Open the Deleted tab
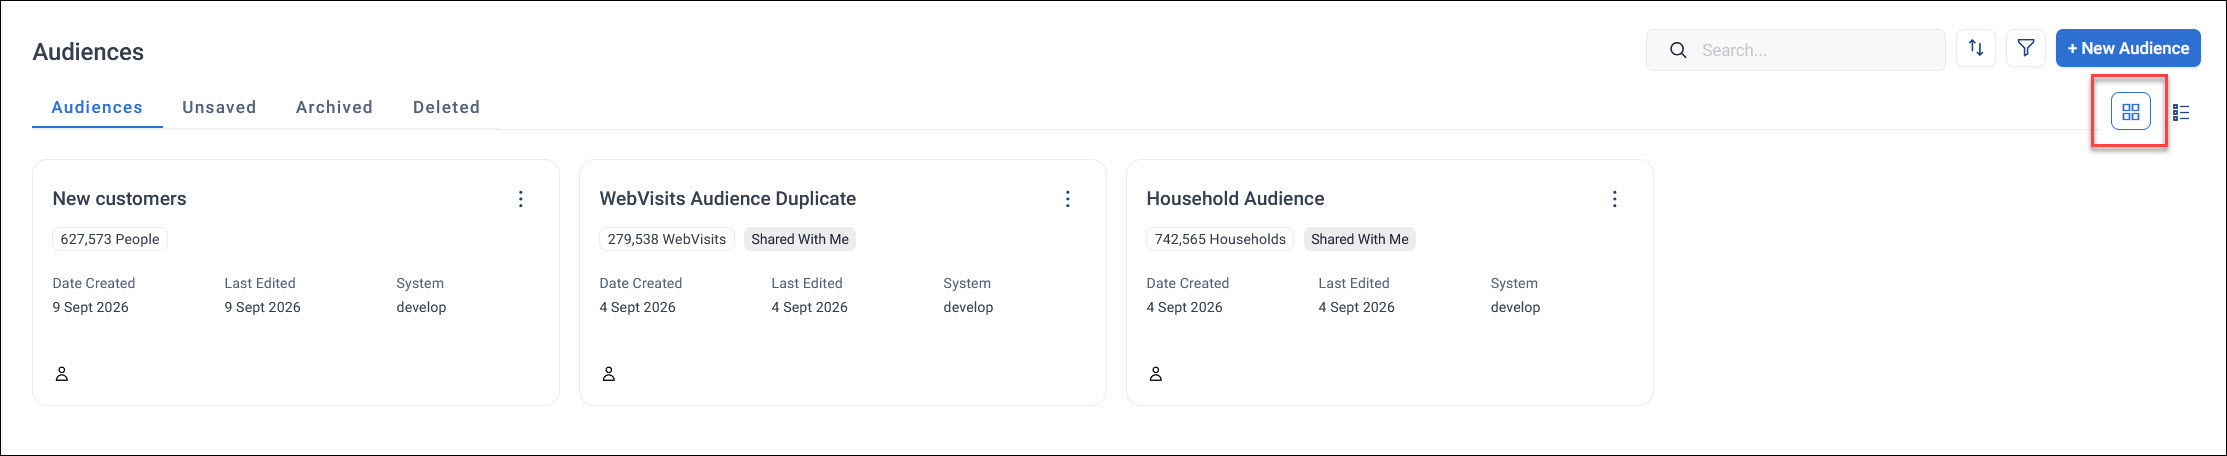This screenshot has width=2227, height=456. click(446, 107)
